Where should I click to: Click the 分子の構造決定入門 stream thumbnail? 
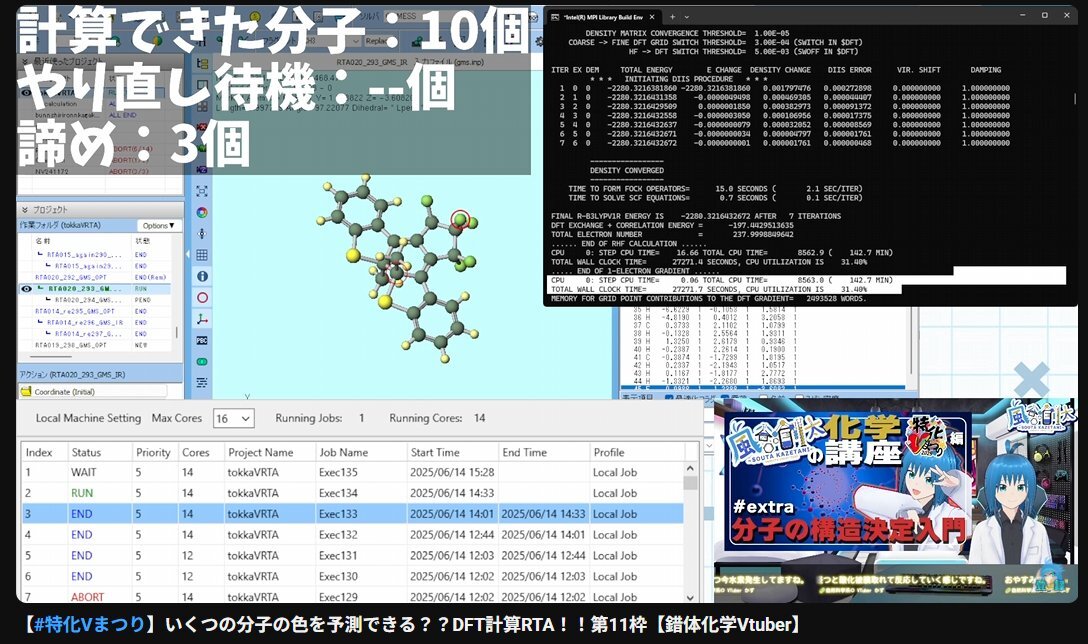[x=847, y=481]
